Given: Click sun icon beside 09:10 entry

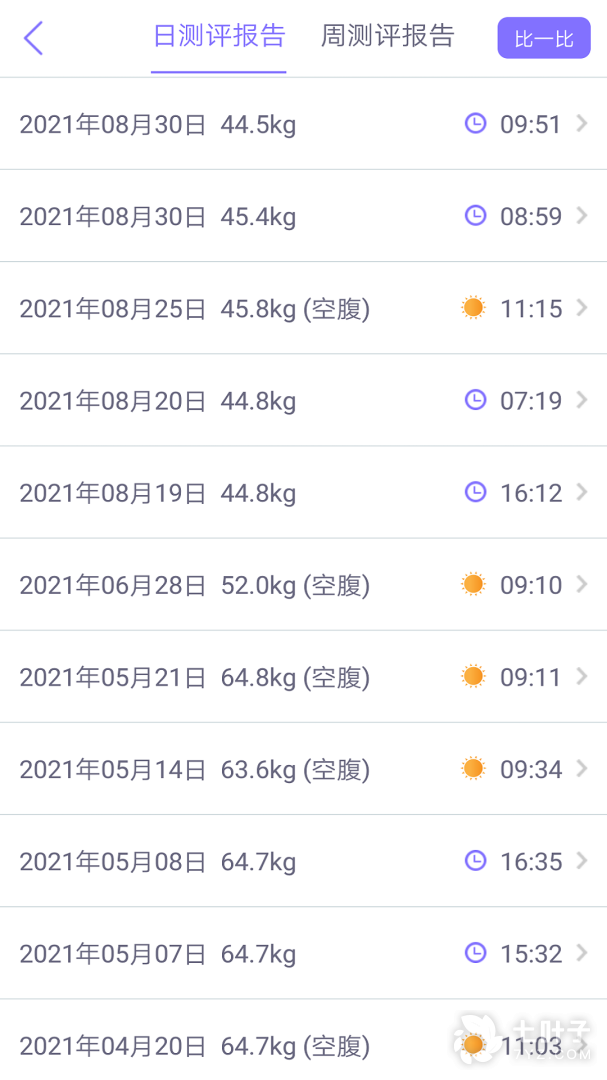Looking at the screenshot, I should (x=473, y=584).
